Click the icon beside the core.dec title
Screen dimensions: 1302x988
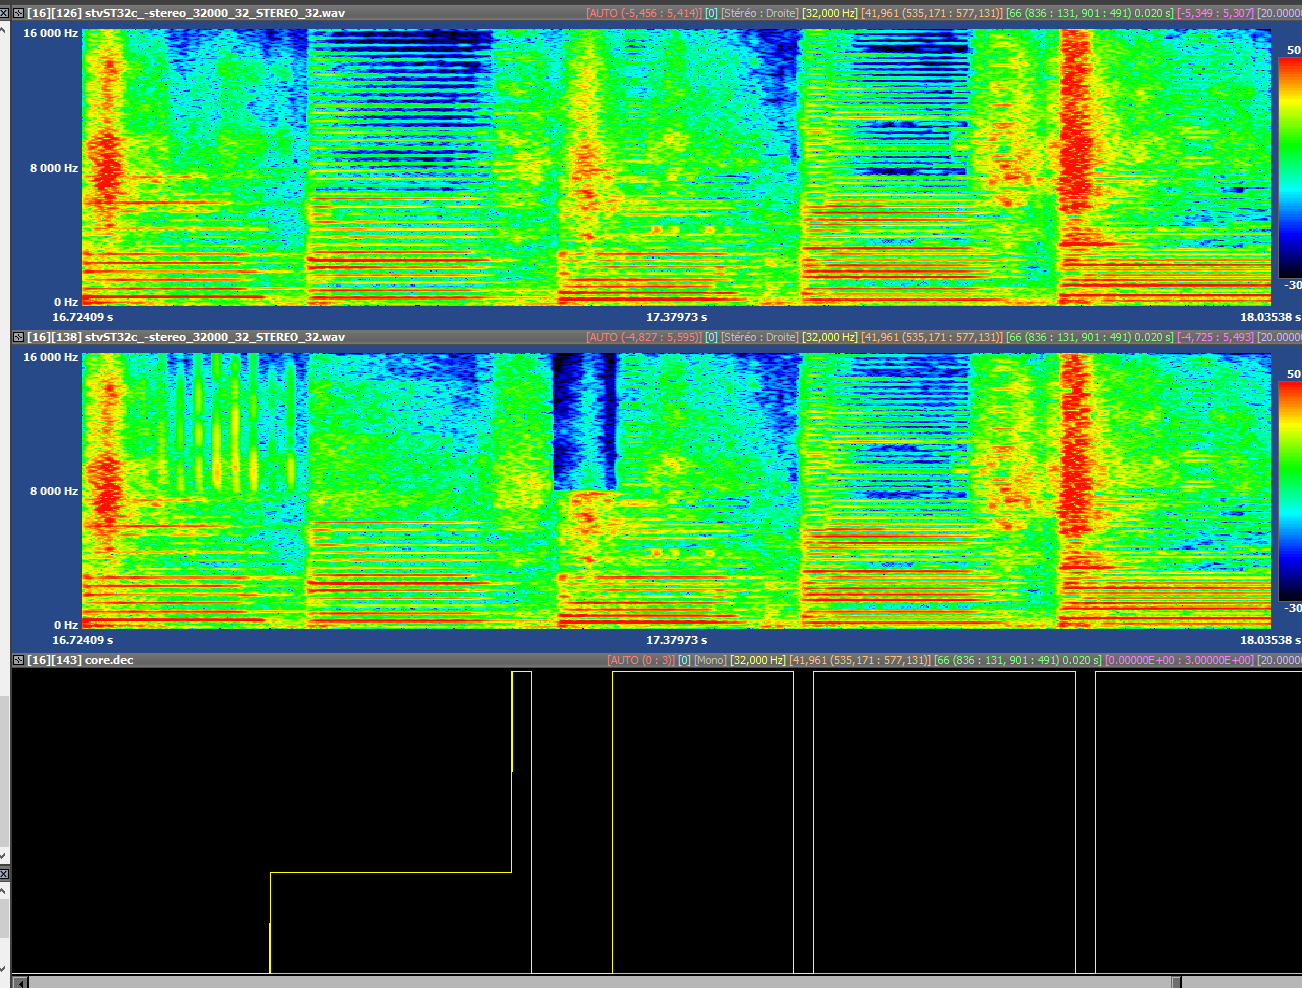(18, 660)
